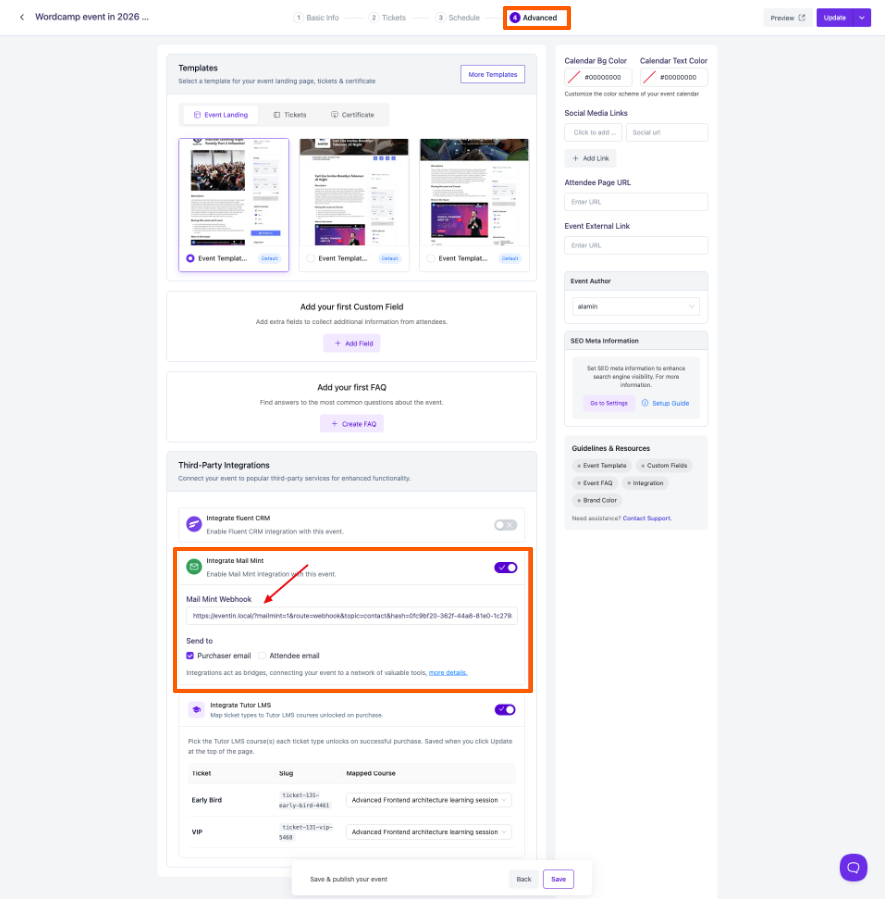Screen dimensions: 885x899
Task: Switch to Event Landing template tab
Action: [x=221, y=115]
